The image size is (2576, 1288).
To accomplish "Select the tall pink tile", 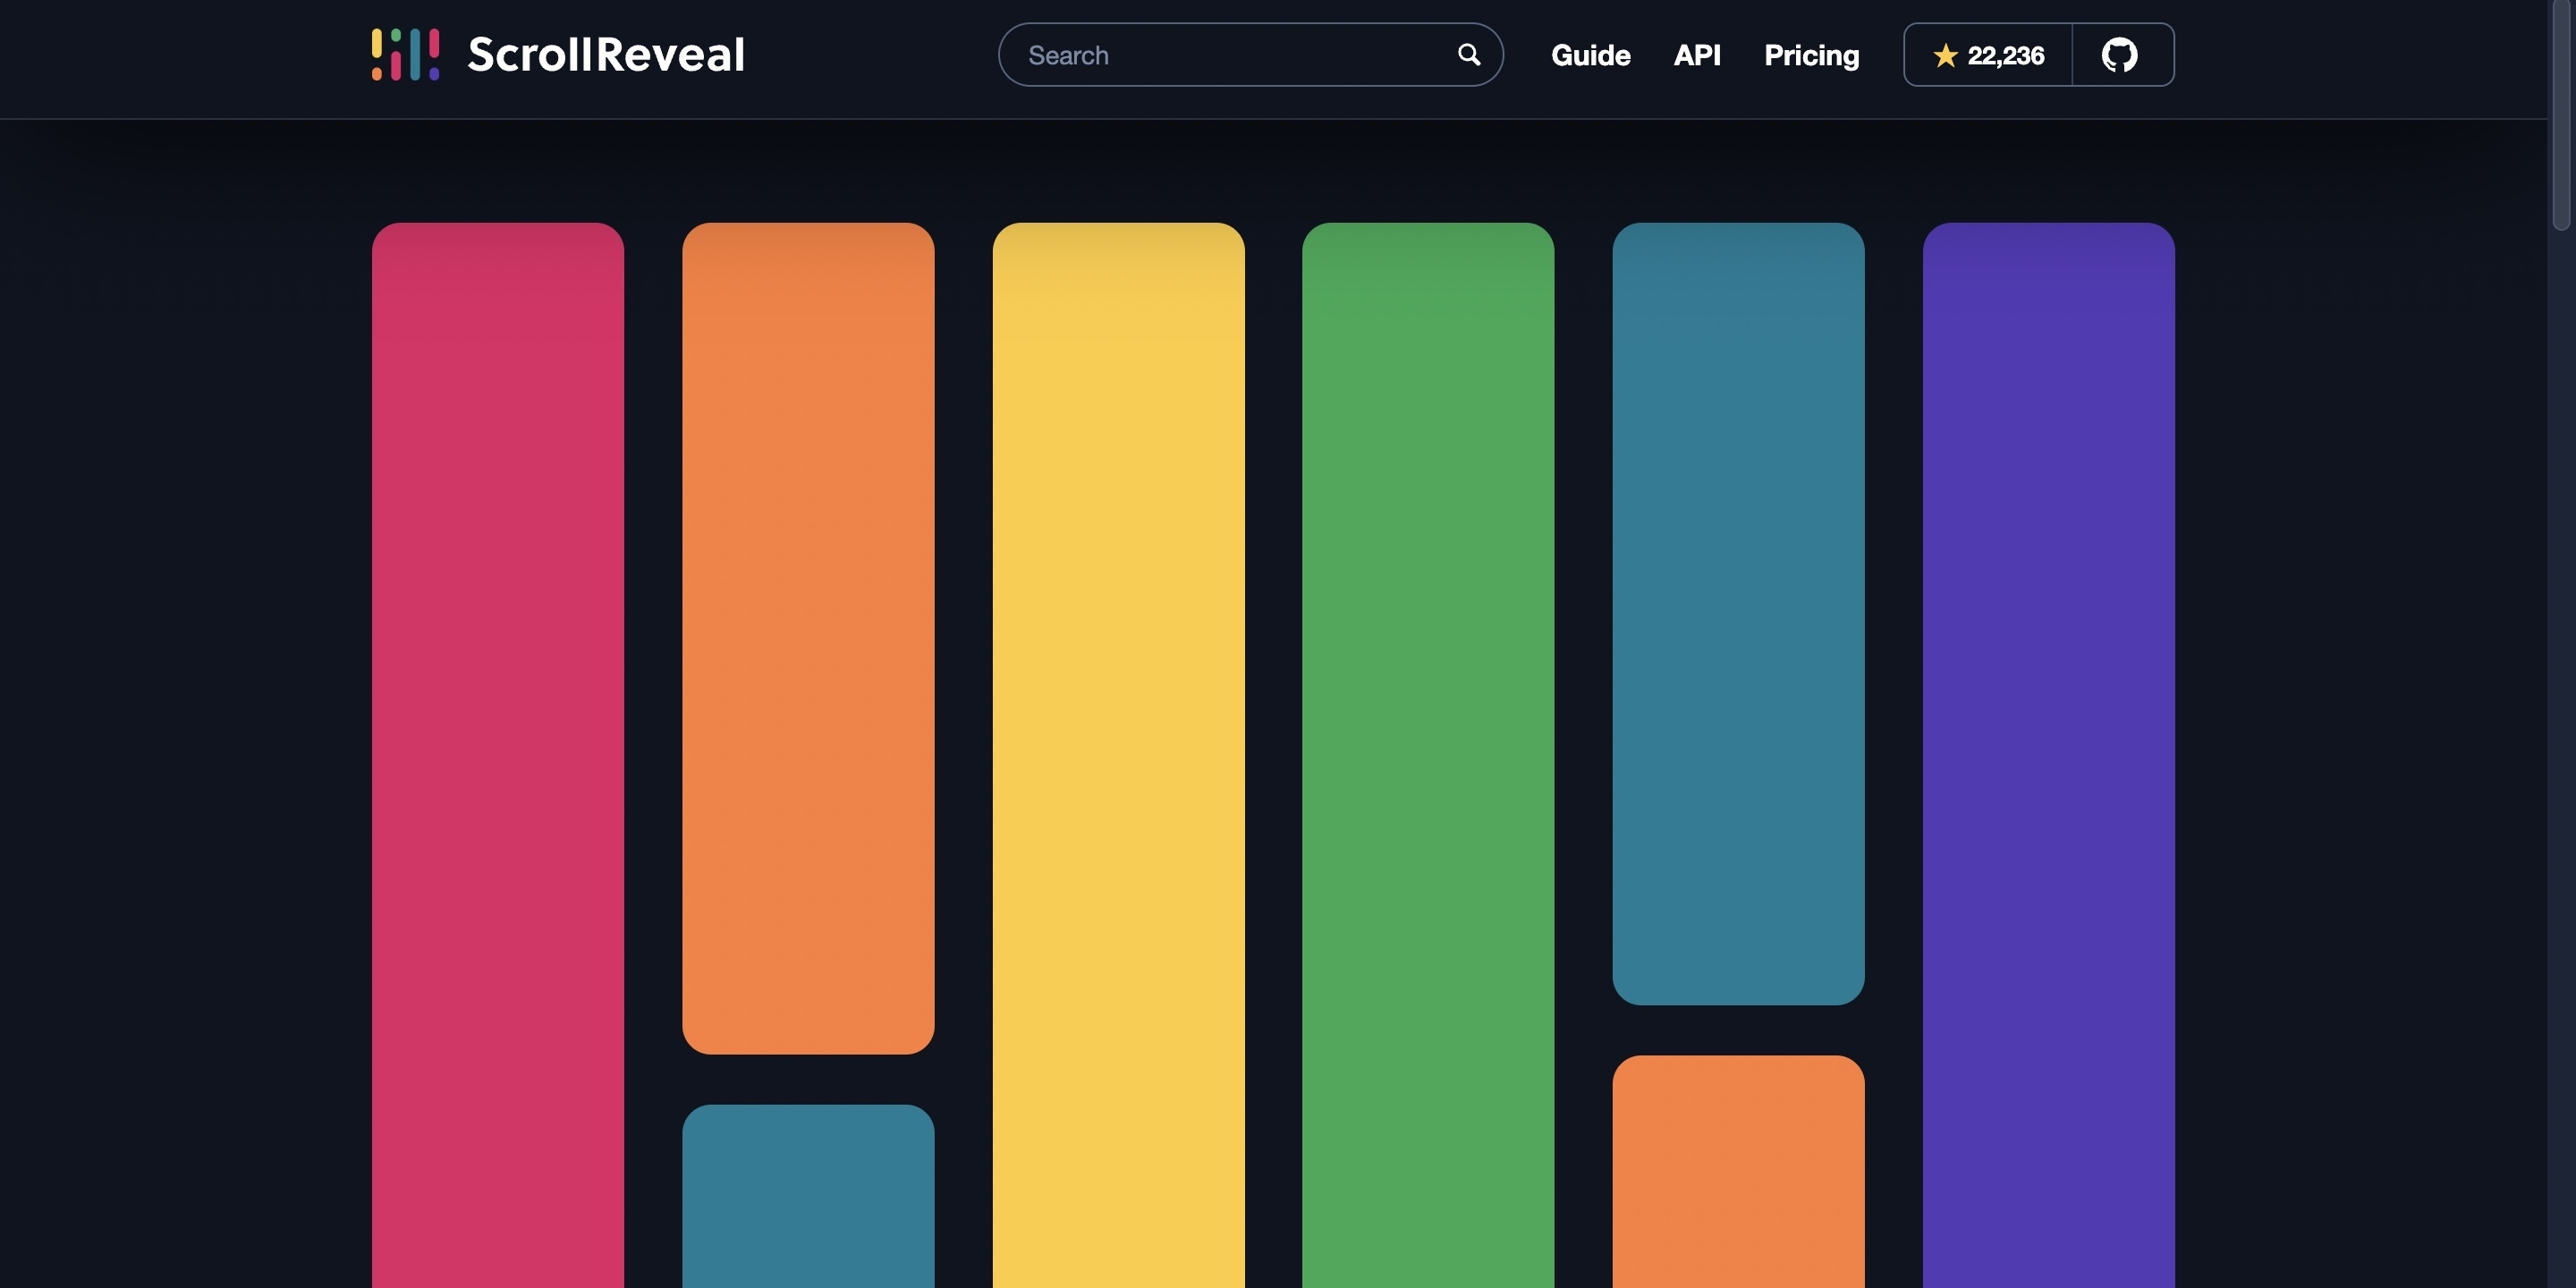I will [x=498, y=755].
